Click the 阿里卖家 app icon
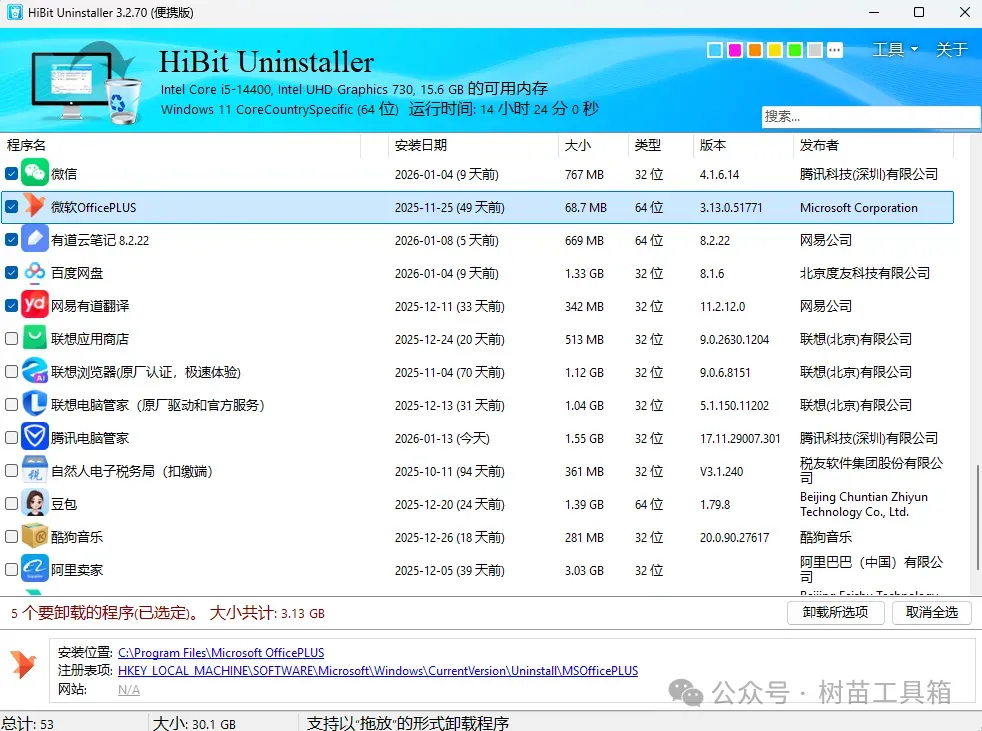The image size is (982, 731). tap(34, 569)
